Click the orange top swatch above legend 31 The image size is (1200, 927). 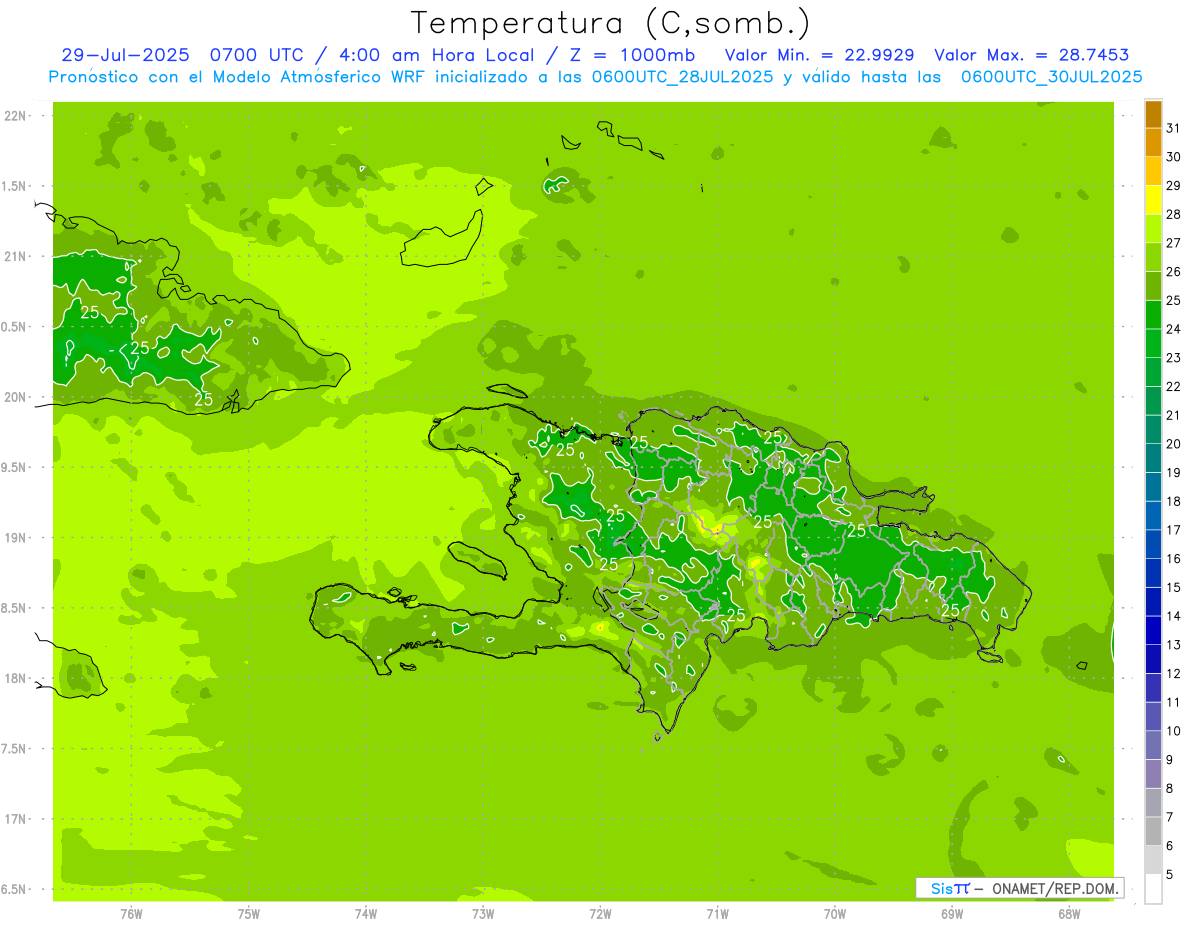tap(1153, 114)
